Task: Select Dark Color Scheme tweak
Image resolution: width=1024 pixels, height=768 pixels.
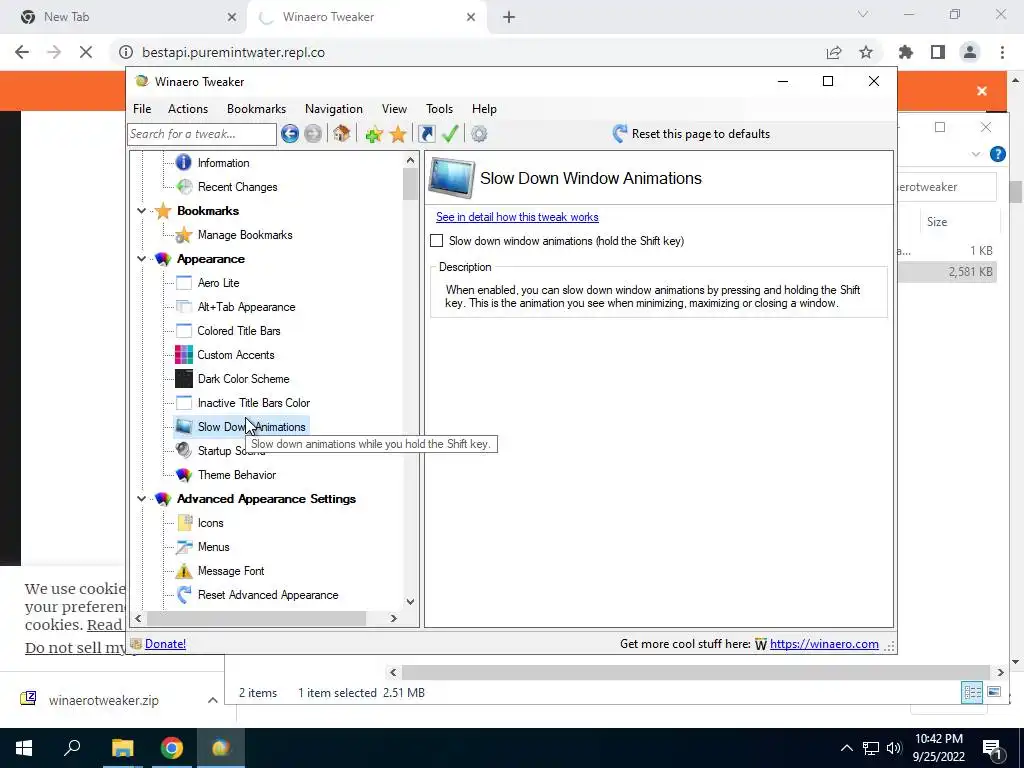Action: tap(243, 379)
